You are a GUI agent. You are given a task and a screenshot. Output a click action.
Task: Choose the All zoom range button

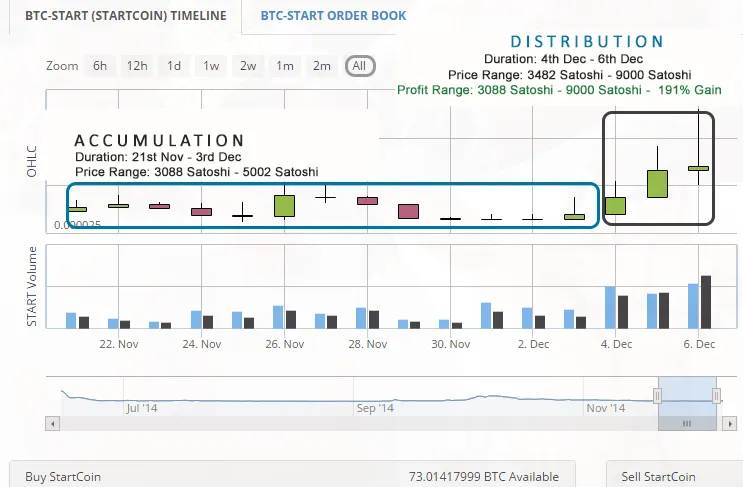coord(360,66)
